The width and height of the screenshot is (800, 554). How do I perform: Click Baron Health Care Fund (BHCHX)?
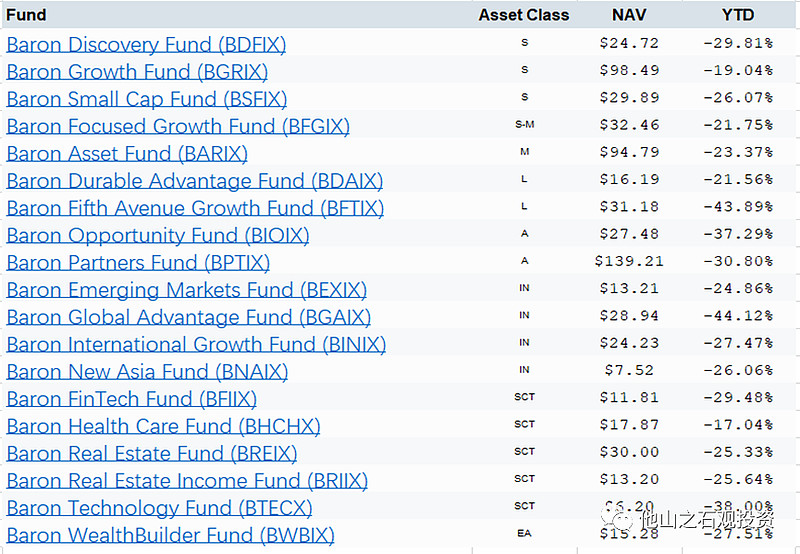[x=163, y=426]
